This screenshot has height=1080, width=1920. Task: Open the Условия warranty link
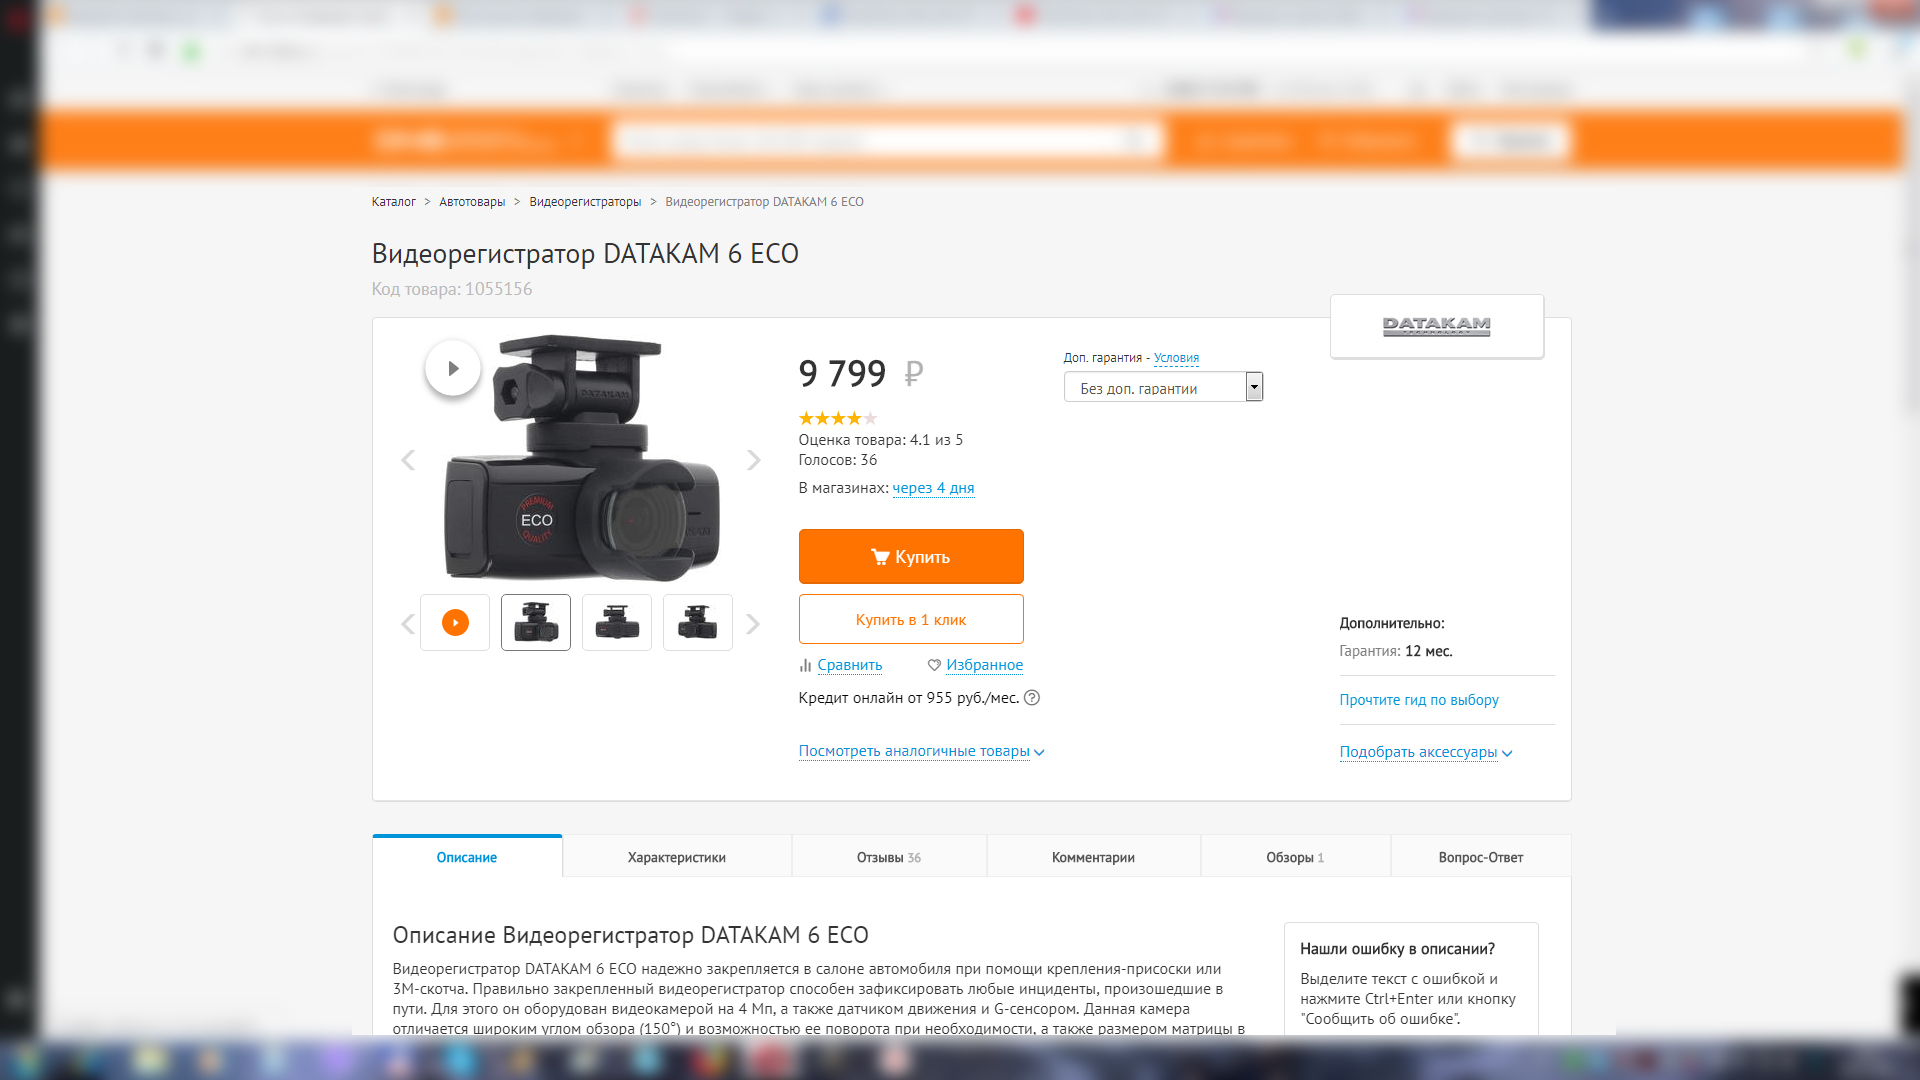[1176, 358]
